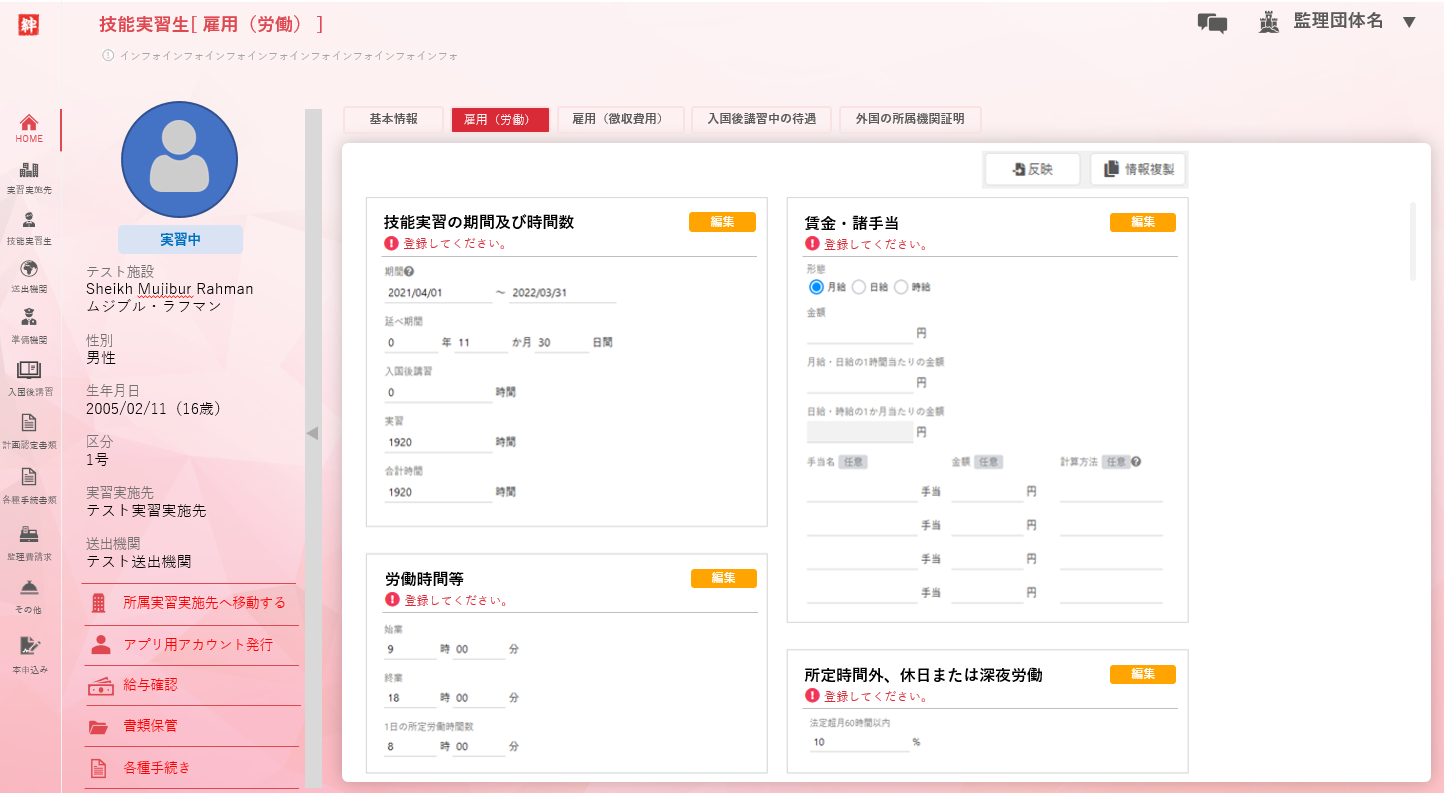Click the 実習 hours input field

(x=438, y=442)
